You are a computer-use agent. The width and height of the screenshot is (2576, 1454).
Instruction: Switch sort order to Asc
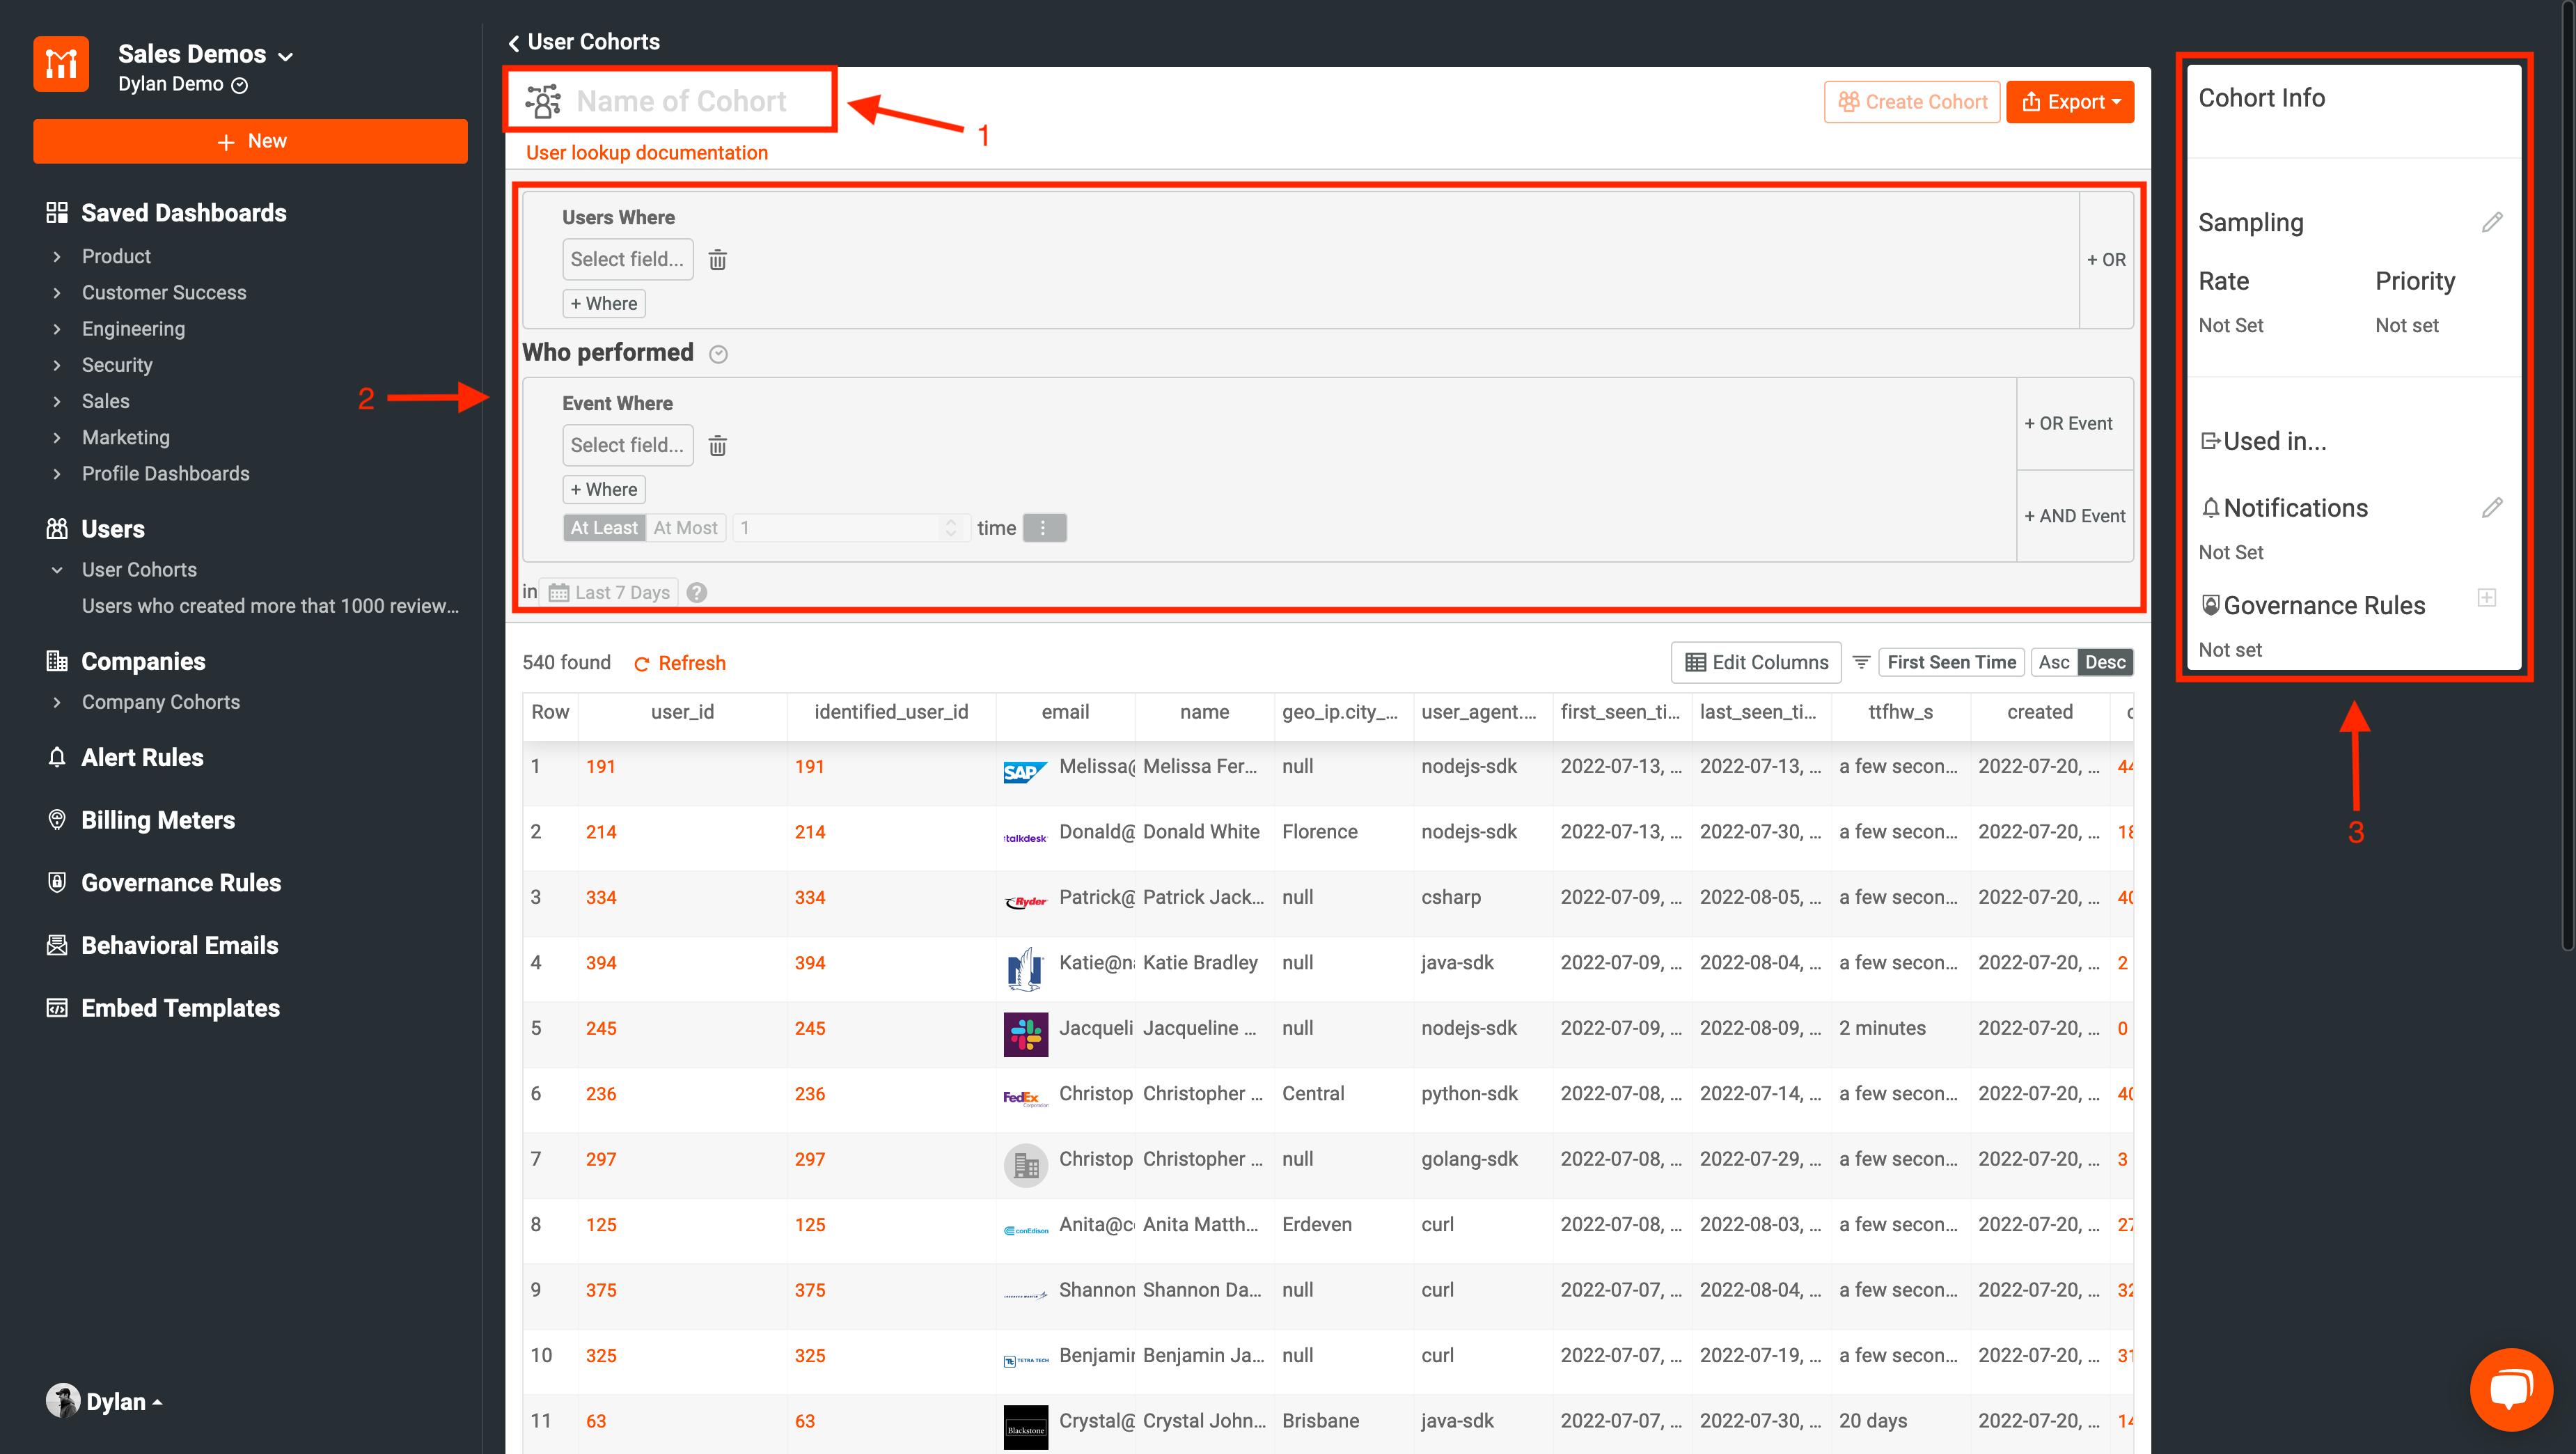(2053, 662)
